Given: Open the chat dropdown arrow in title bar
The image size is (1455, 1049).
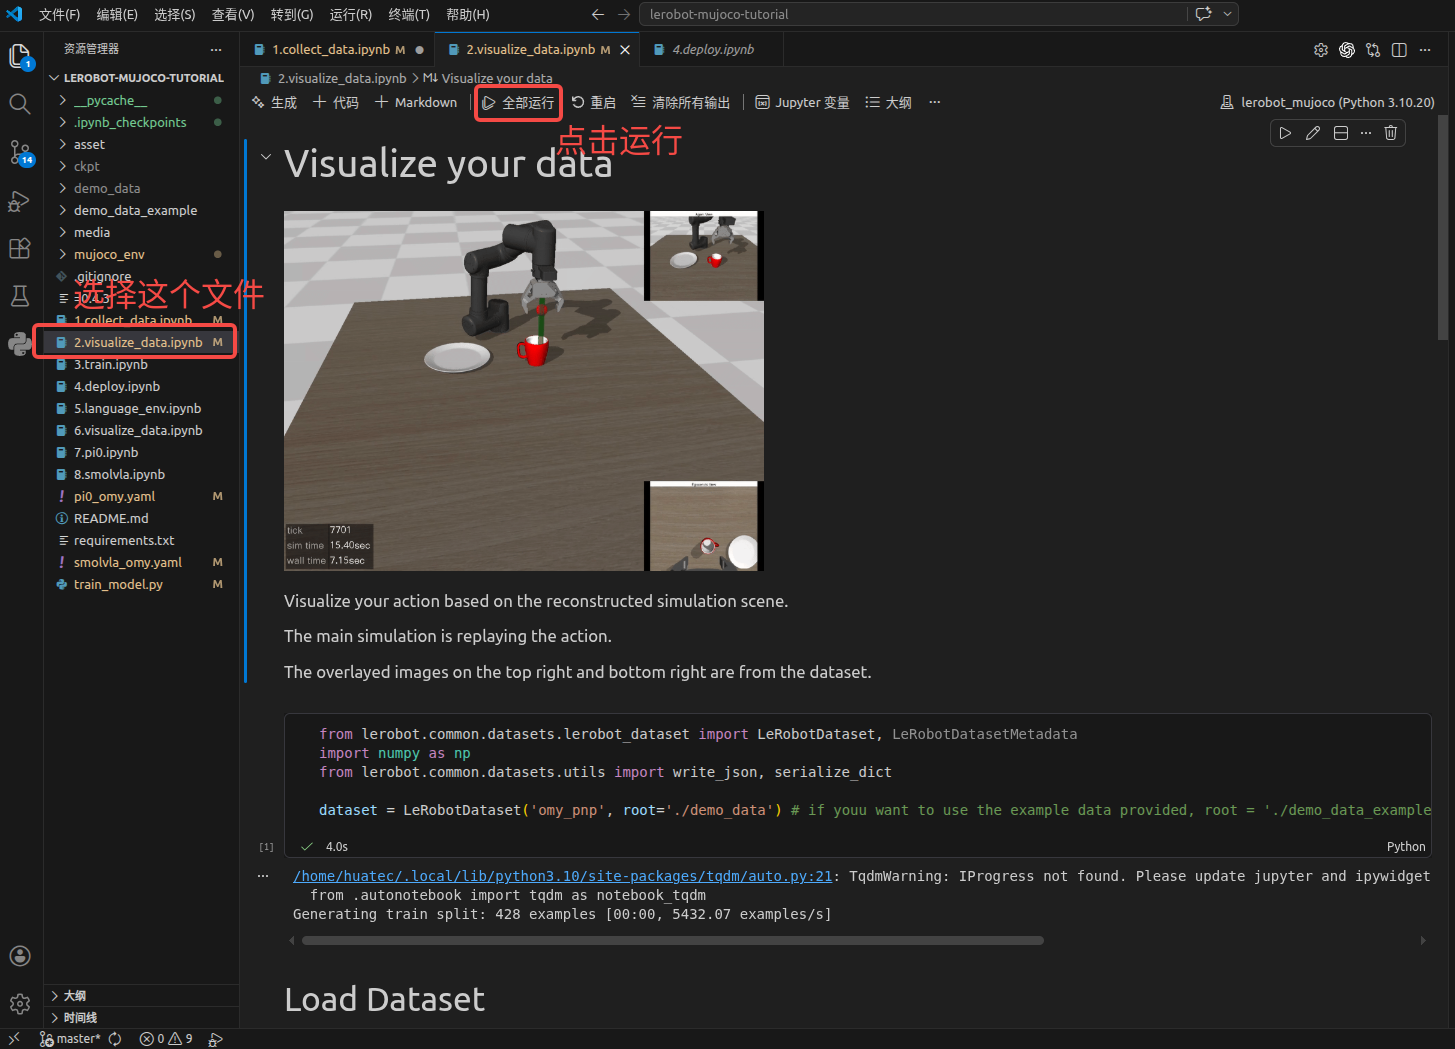Looking at the screenshot, I should 1228,14.
